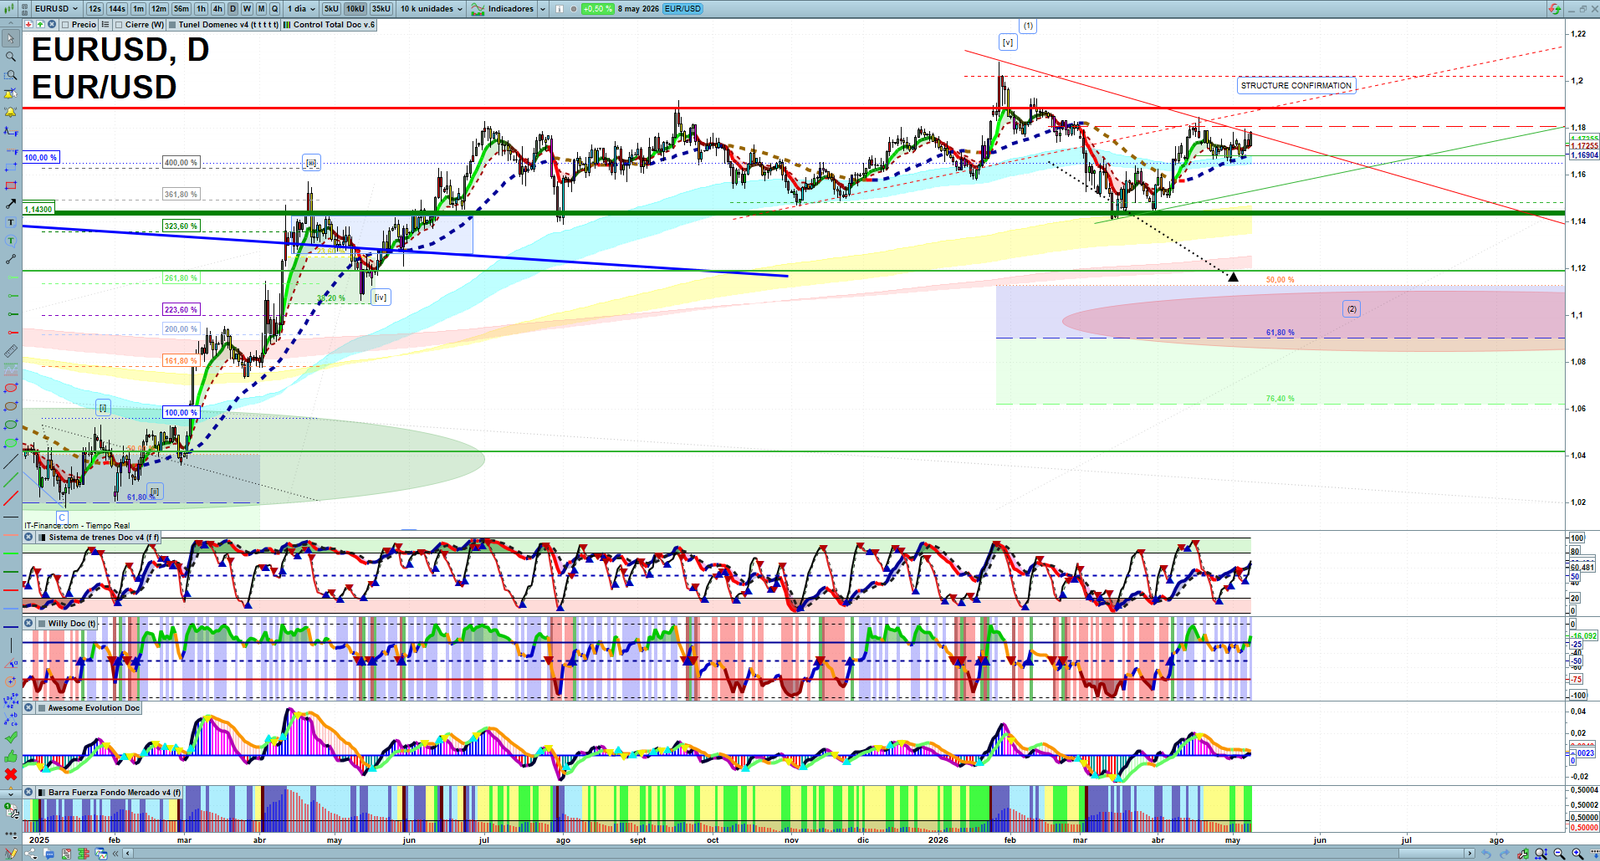
Task: Click the (2) wave label on chart
Action: (1352, 309)
